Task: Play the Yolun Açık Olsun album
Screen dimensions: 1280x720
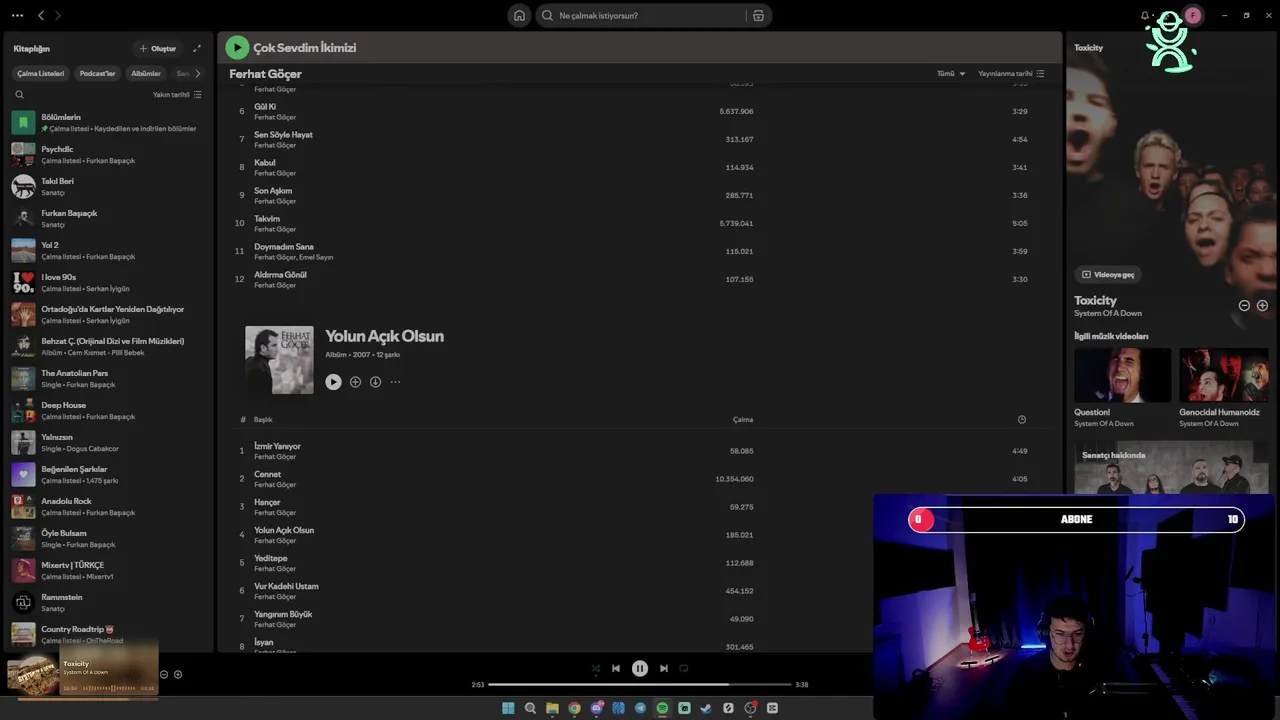Action: (333, 382)
